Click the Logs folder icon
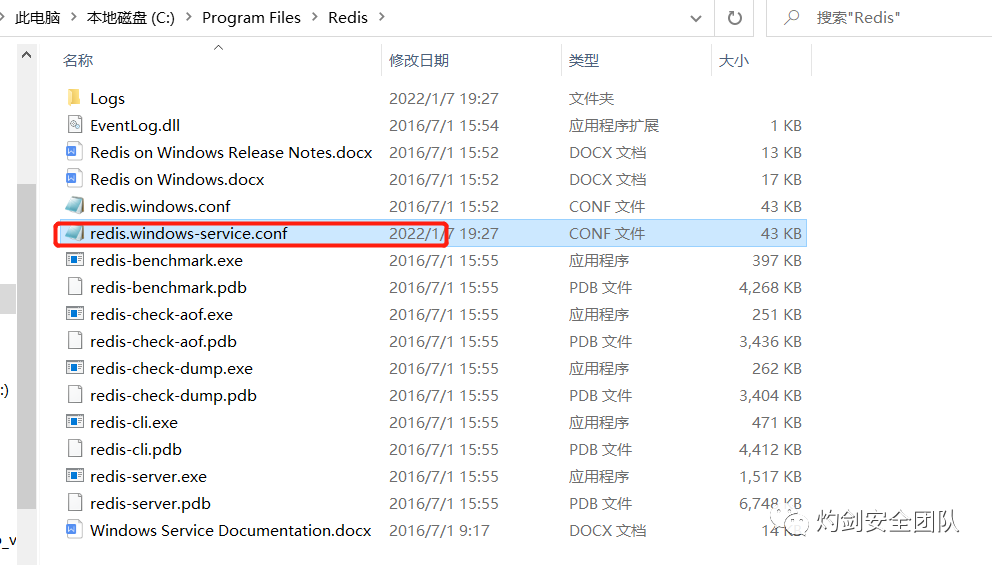The height and width of the screenshot is (565, 992). (74, 97)
